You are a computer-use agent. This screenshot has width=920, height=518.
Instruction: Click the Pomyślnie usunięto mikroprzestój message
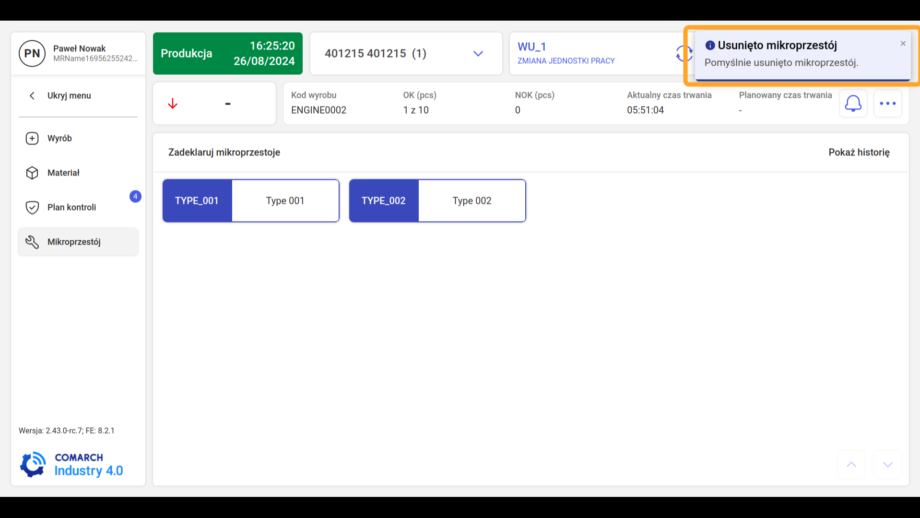click(x=781, y=63)
